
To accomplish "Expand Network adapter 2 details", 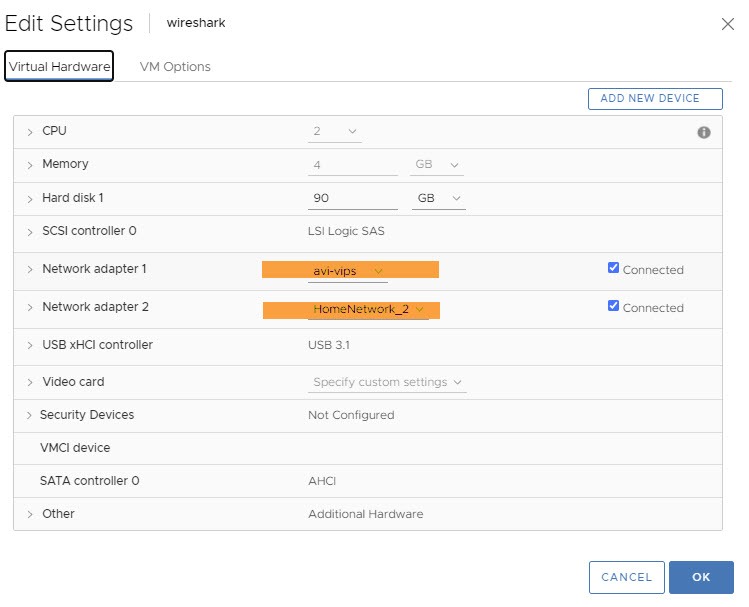I will click(30, 307).
